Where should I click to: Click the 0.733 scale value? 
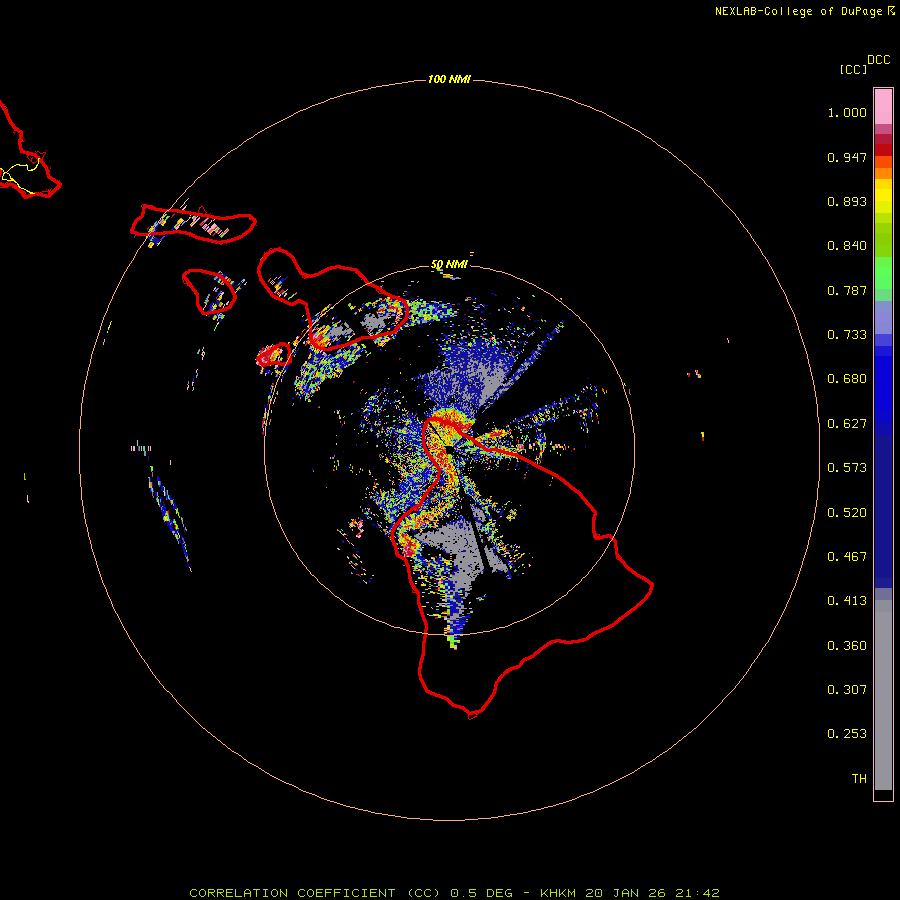[x=847, y=335]
